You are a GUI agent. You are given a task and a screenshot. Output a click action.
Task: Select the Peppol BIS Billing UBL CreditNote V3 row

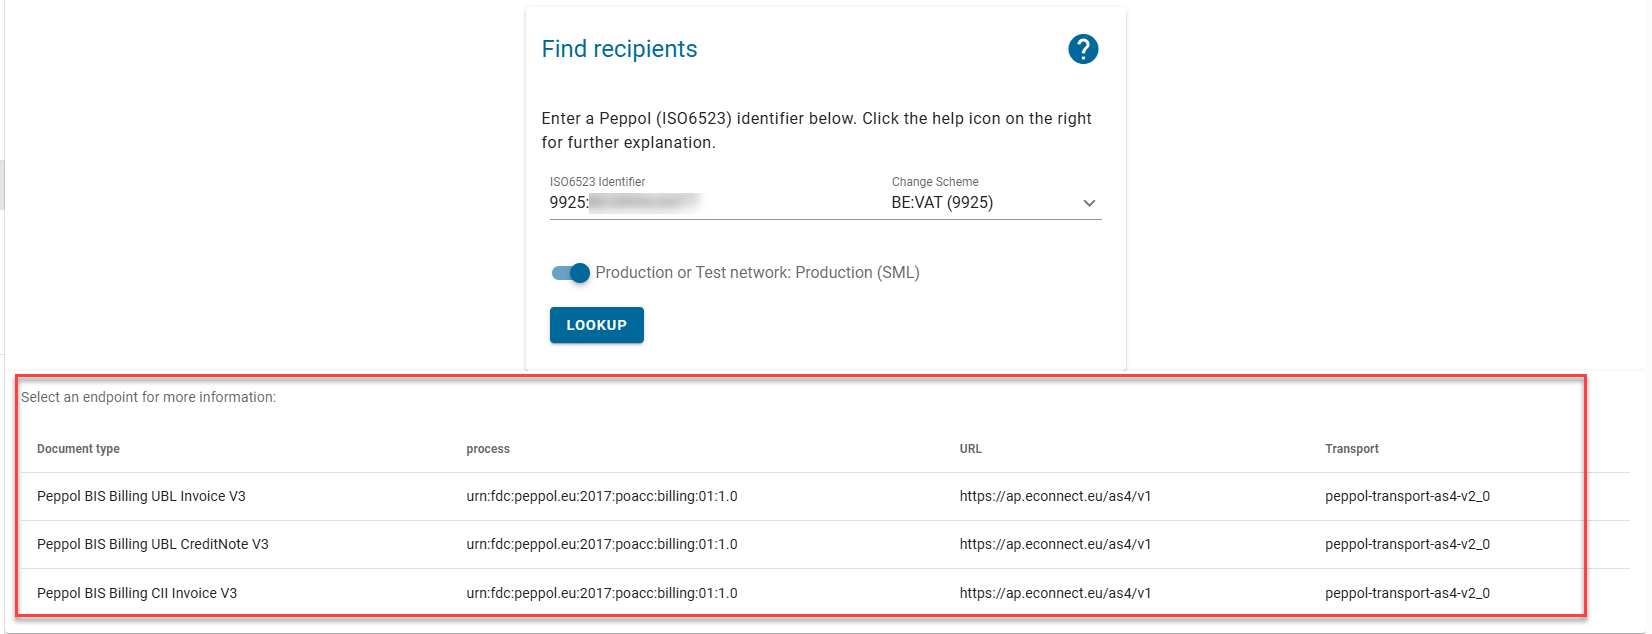(x=153, y=544)
